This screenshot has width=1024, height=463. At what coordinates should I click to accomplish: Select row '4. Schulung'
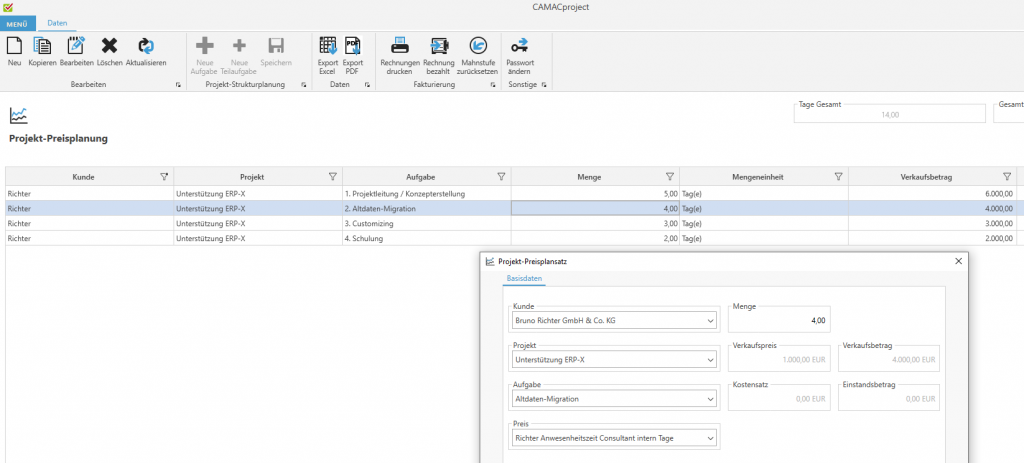click(x=511, y=238)
